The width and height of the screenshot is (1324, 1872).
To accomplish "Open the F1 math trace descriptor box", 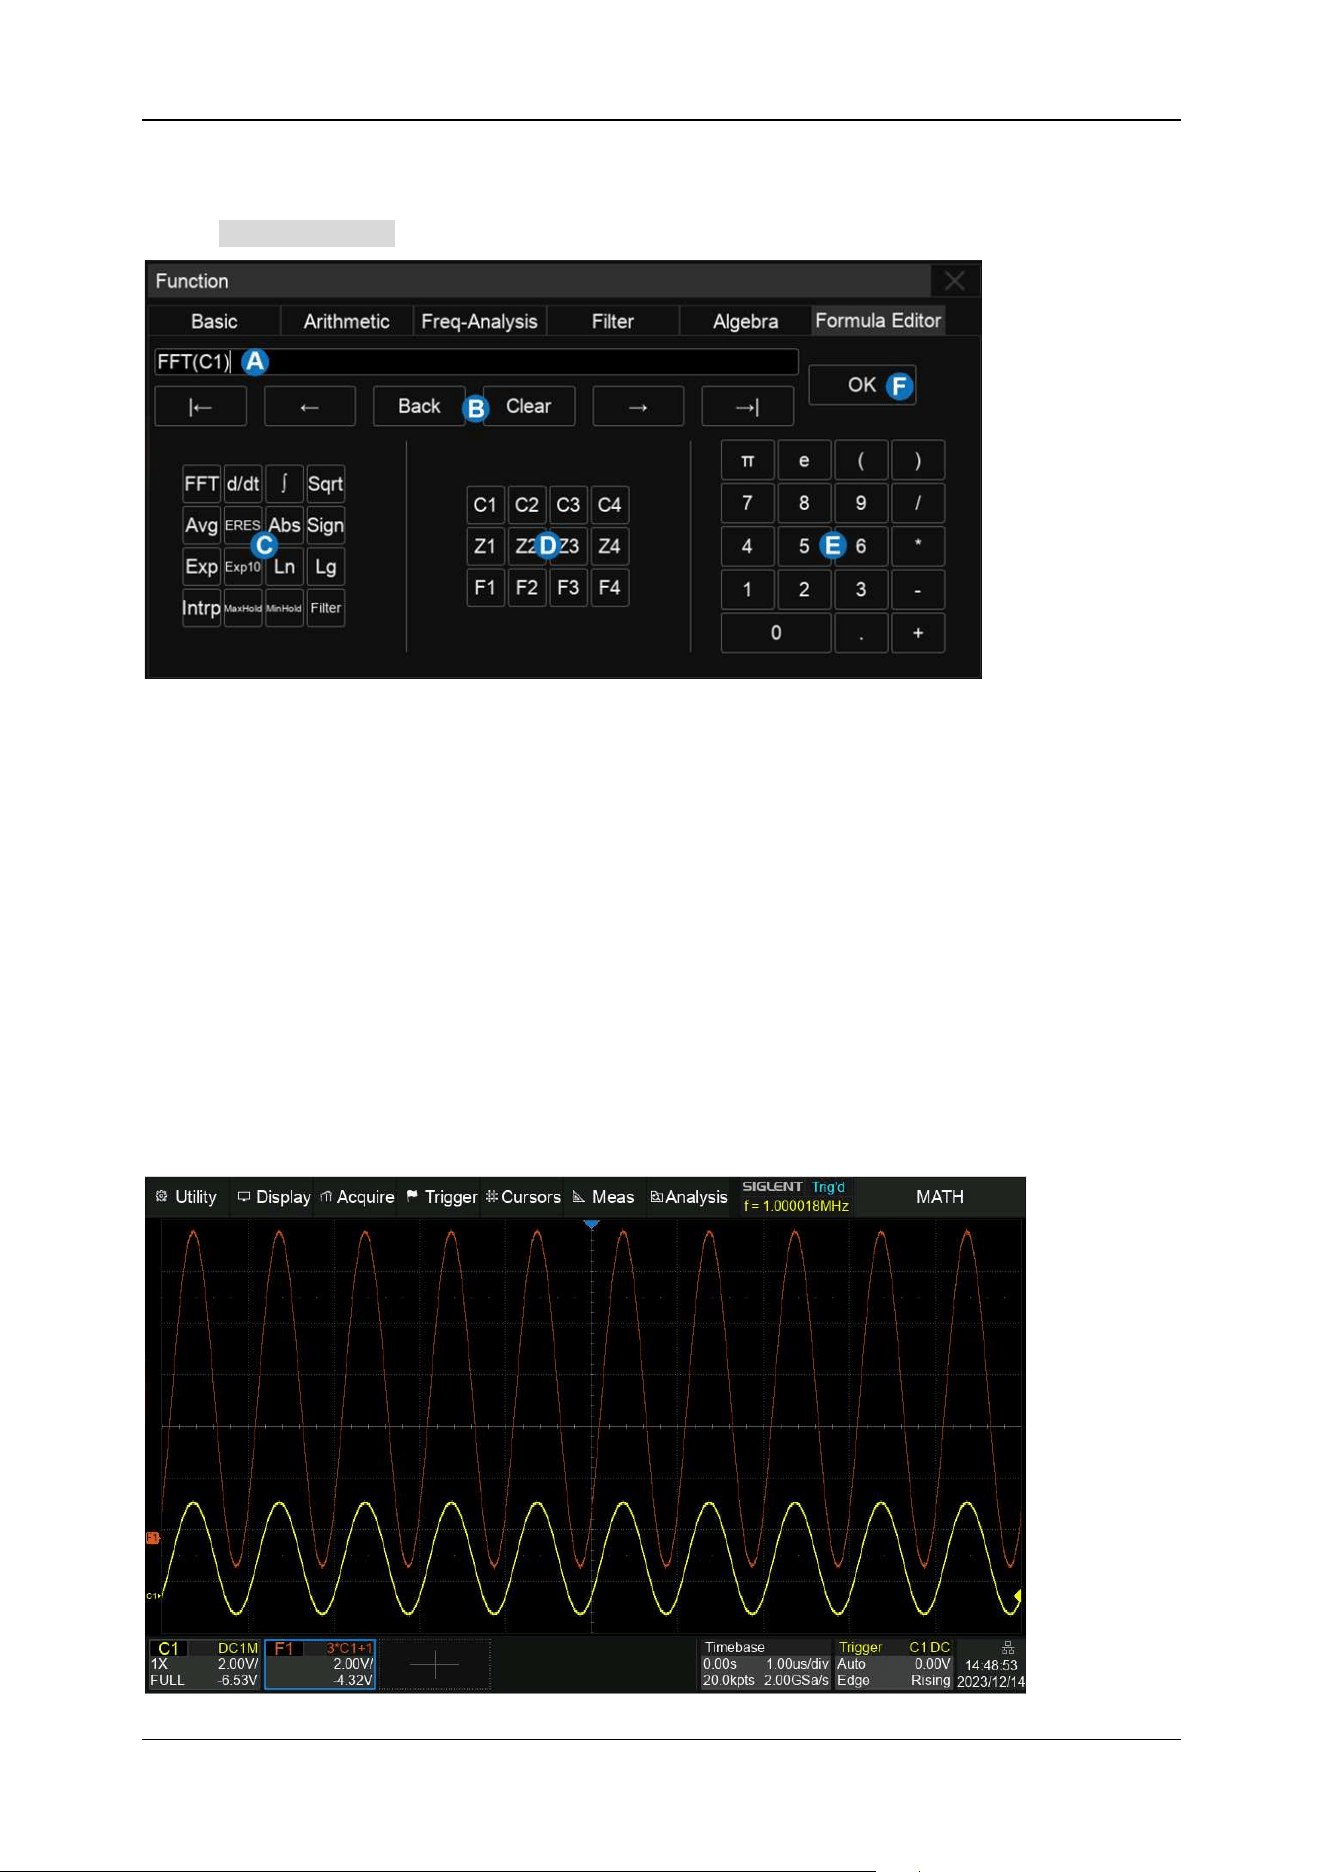I will click(x=320, y=1664).
